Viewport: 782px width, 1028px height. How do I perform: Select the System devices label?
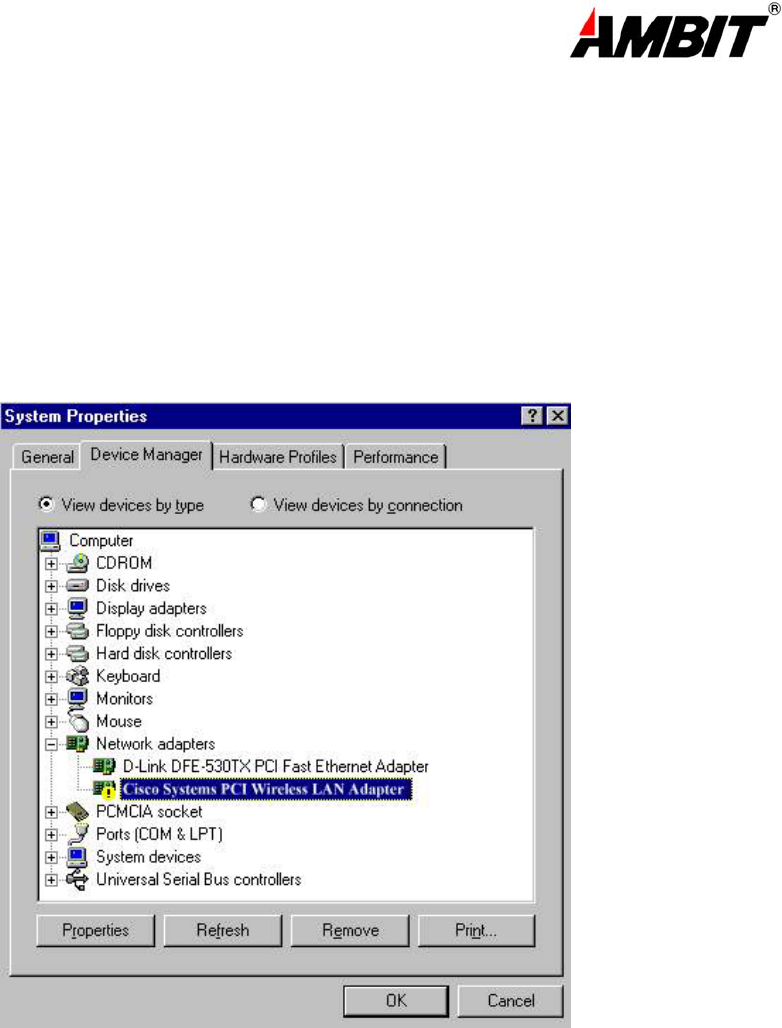click(x=148, y=857)
